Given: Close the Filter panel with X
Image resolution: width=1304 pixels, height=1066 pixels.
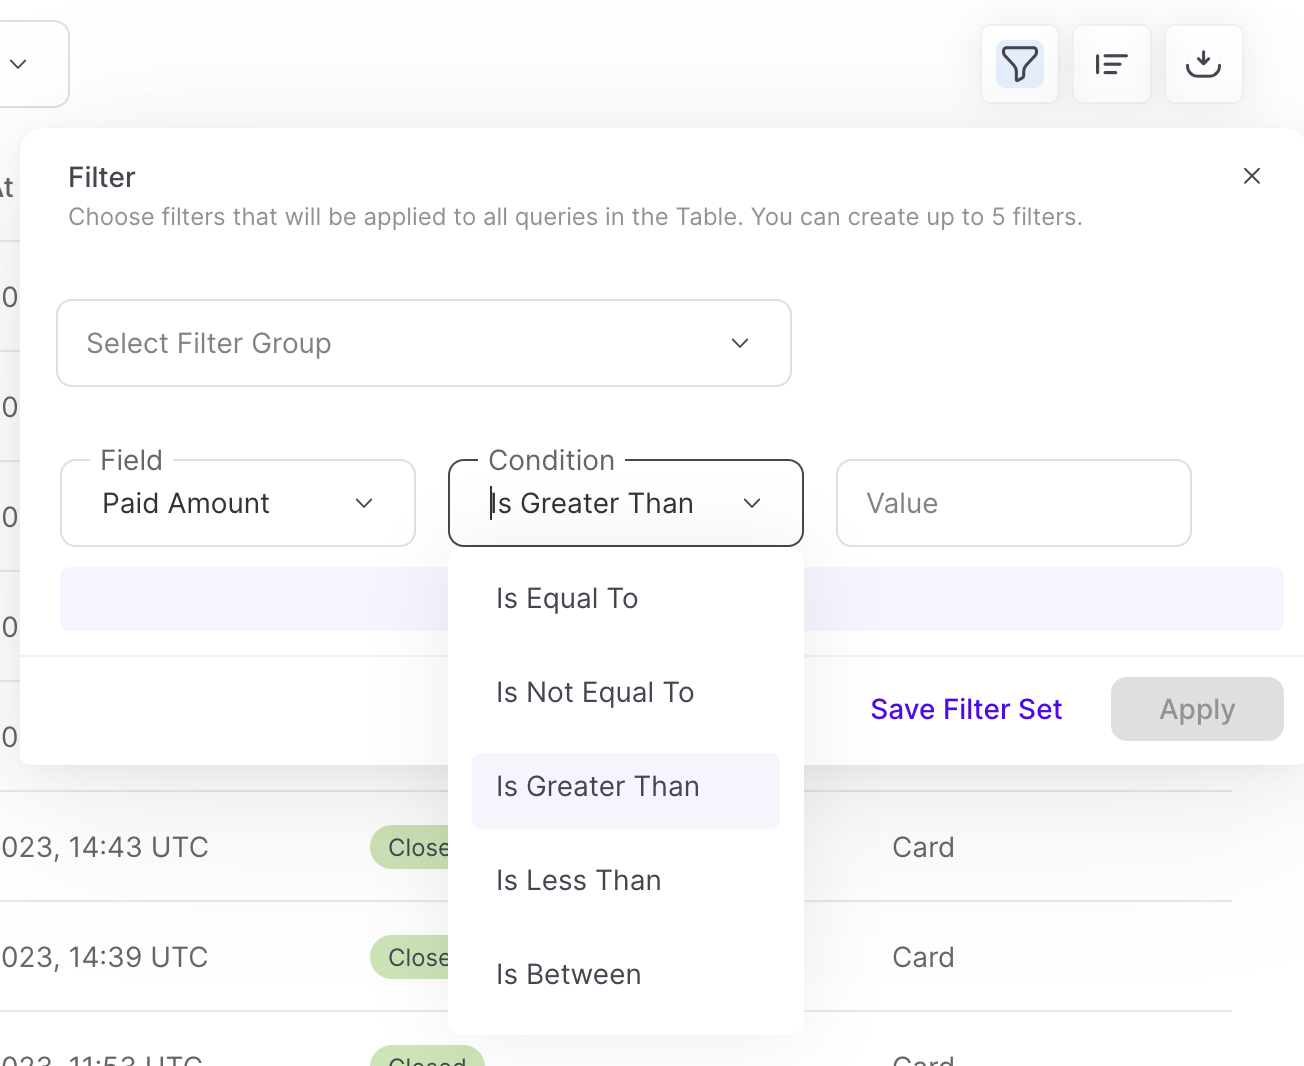Looking at the screenshot, I should (1251, 176).
